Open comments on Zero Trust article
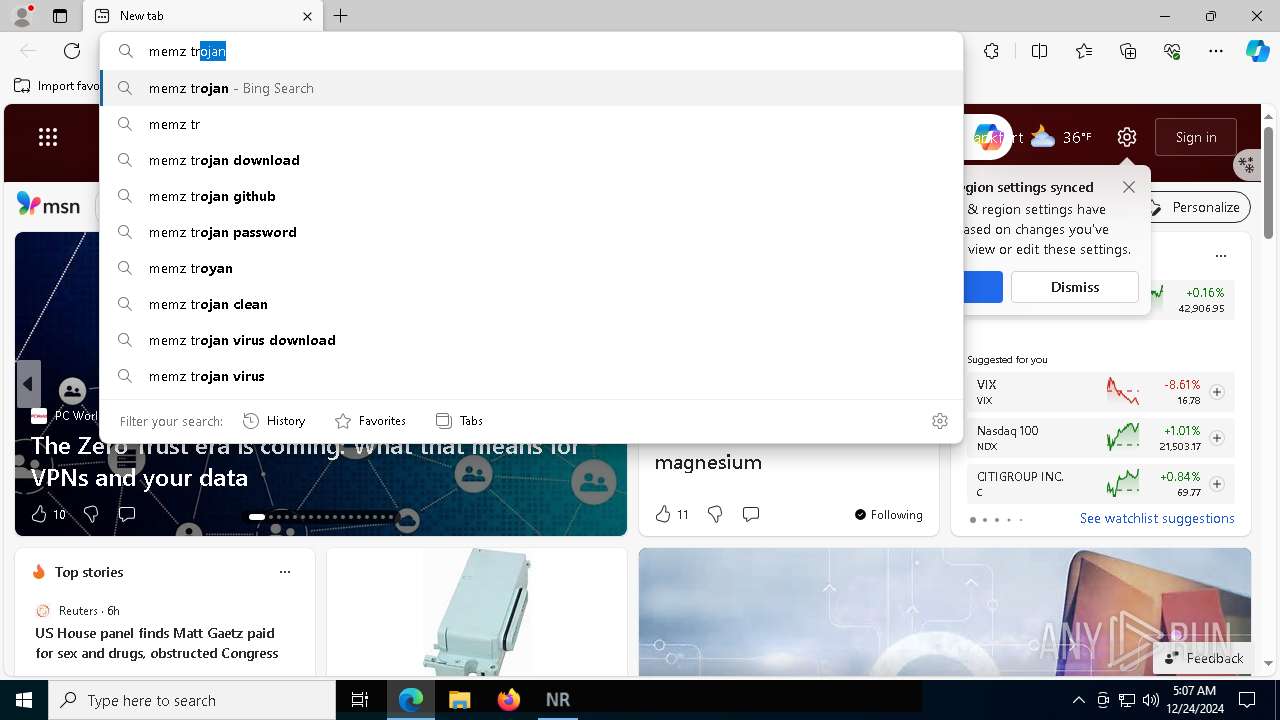This screenshot has height=720, width=1280. [x=127, y=514]
